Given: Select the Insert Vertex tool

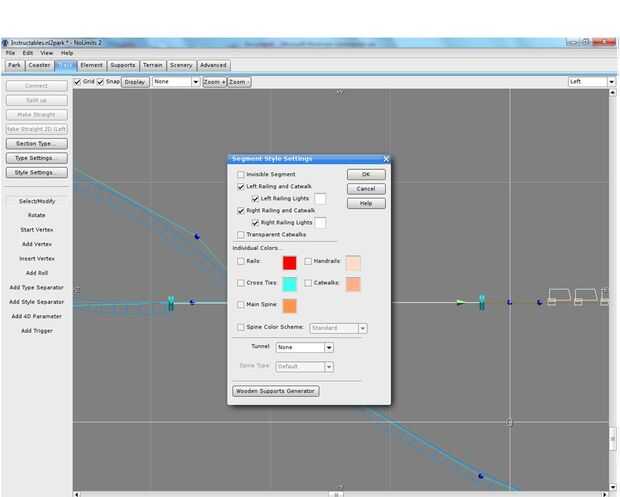Looking at the screenshot, I should (37, 259).
